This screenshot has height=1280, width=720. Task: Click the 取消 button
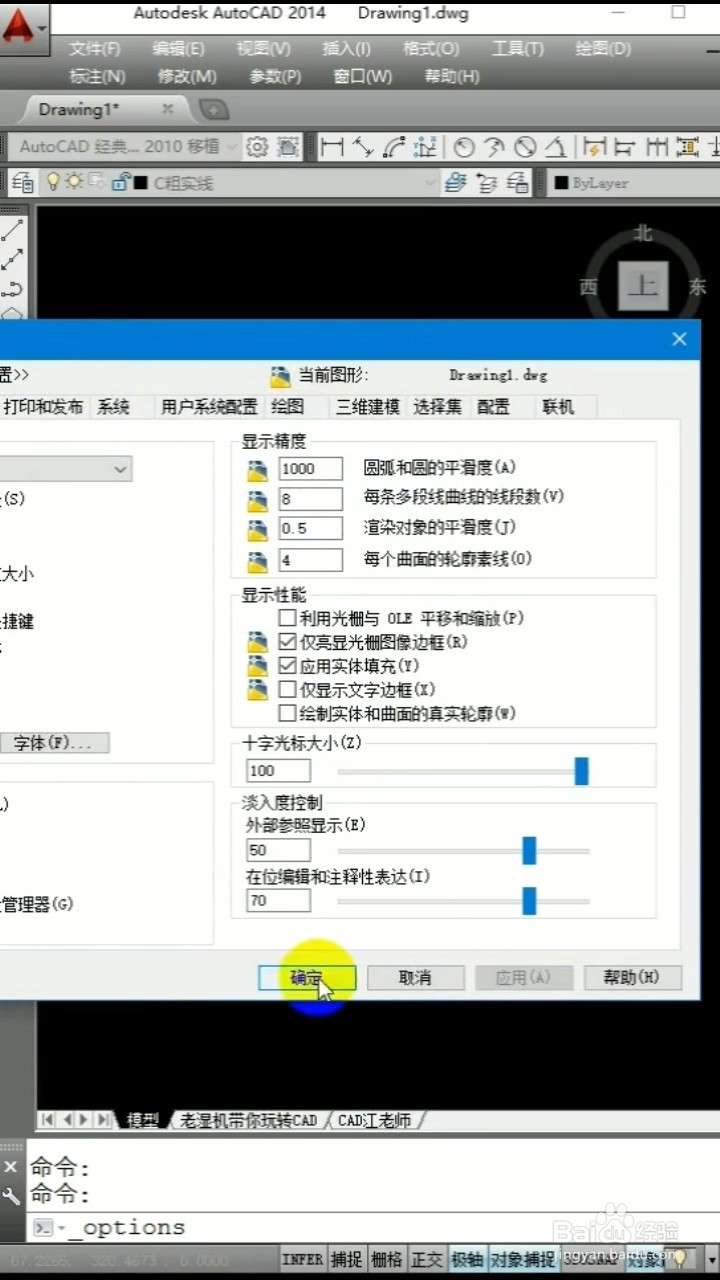(415, 978)
